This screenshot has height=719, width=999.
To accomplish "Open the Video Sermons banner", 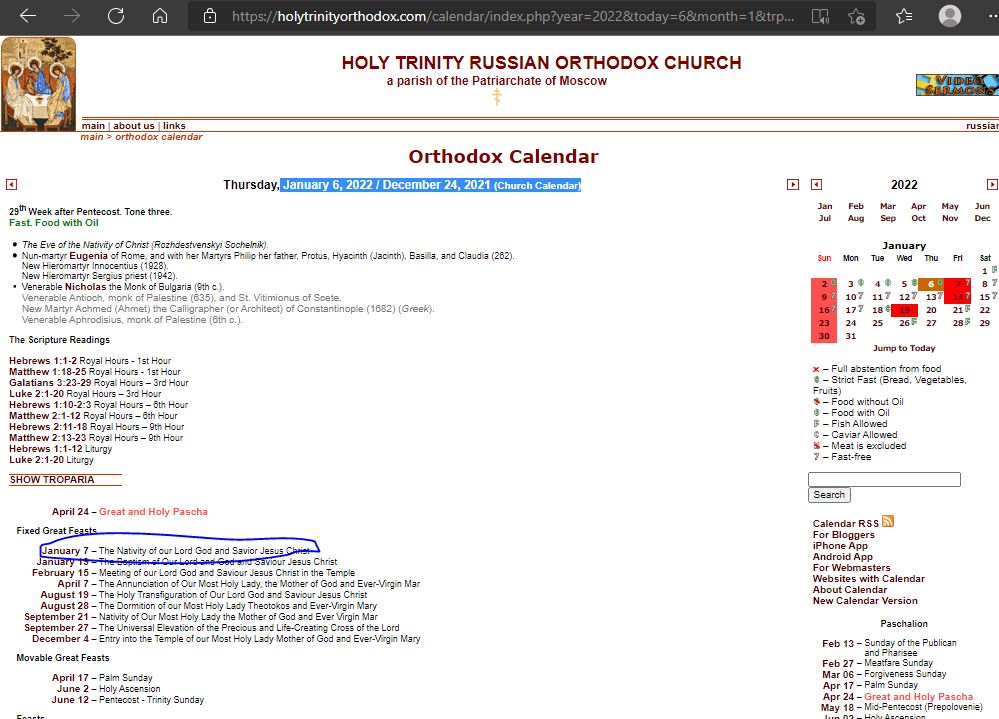I will (957, 85).
